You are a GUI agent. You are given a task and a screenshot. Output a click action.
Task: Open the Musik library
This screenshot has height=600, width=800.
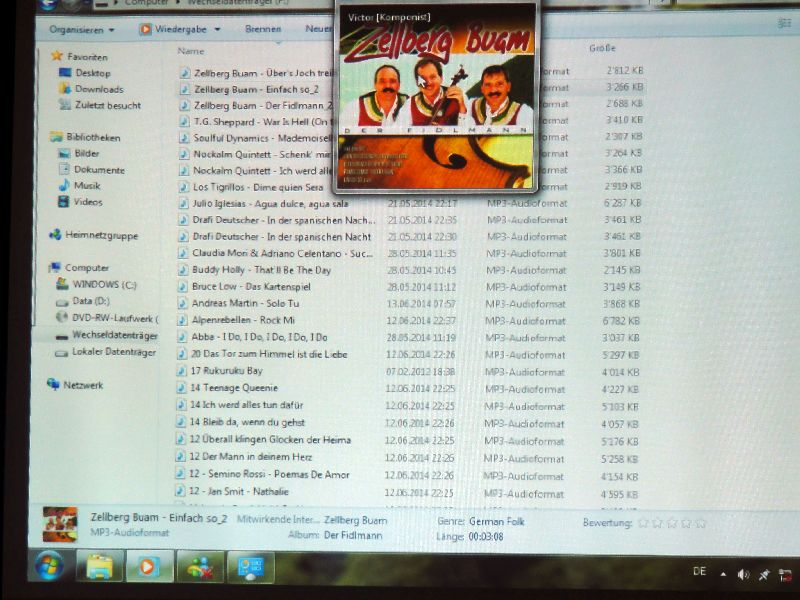pos(87,185)
